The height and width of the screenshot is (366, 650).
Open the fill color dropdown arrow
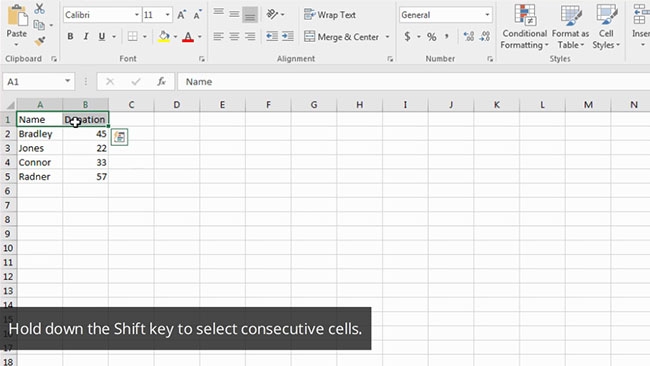(x=175, y=36)
